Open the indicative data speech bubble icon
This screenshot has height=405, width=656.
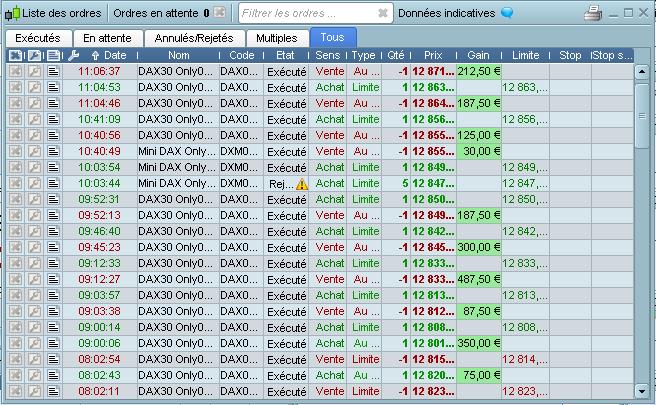point(507,13)
